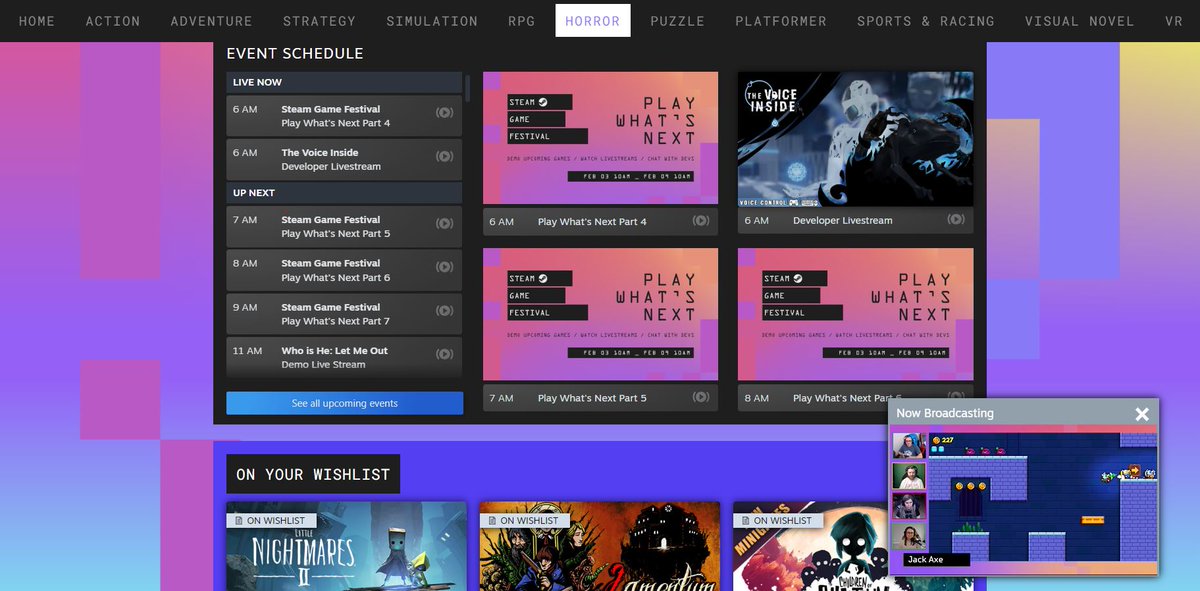Switch to the ACTION category tab
Viewport: 1200px width, 591px height.
pos(113,20)
